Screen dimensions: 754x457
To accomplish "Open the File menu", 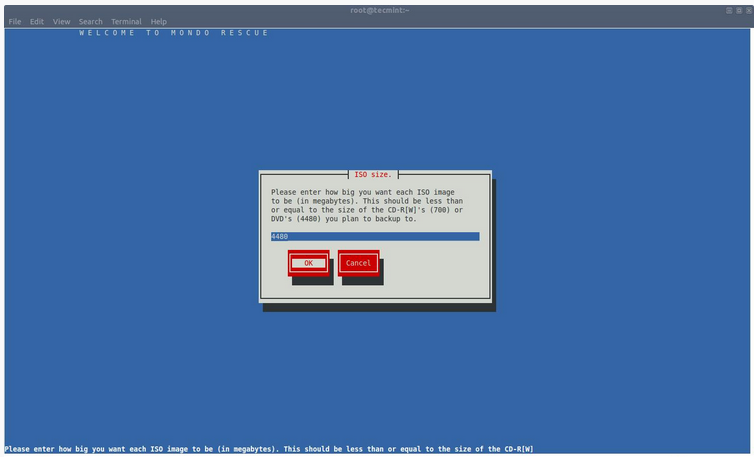I will [14, 21].
